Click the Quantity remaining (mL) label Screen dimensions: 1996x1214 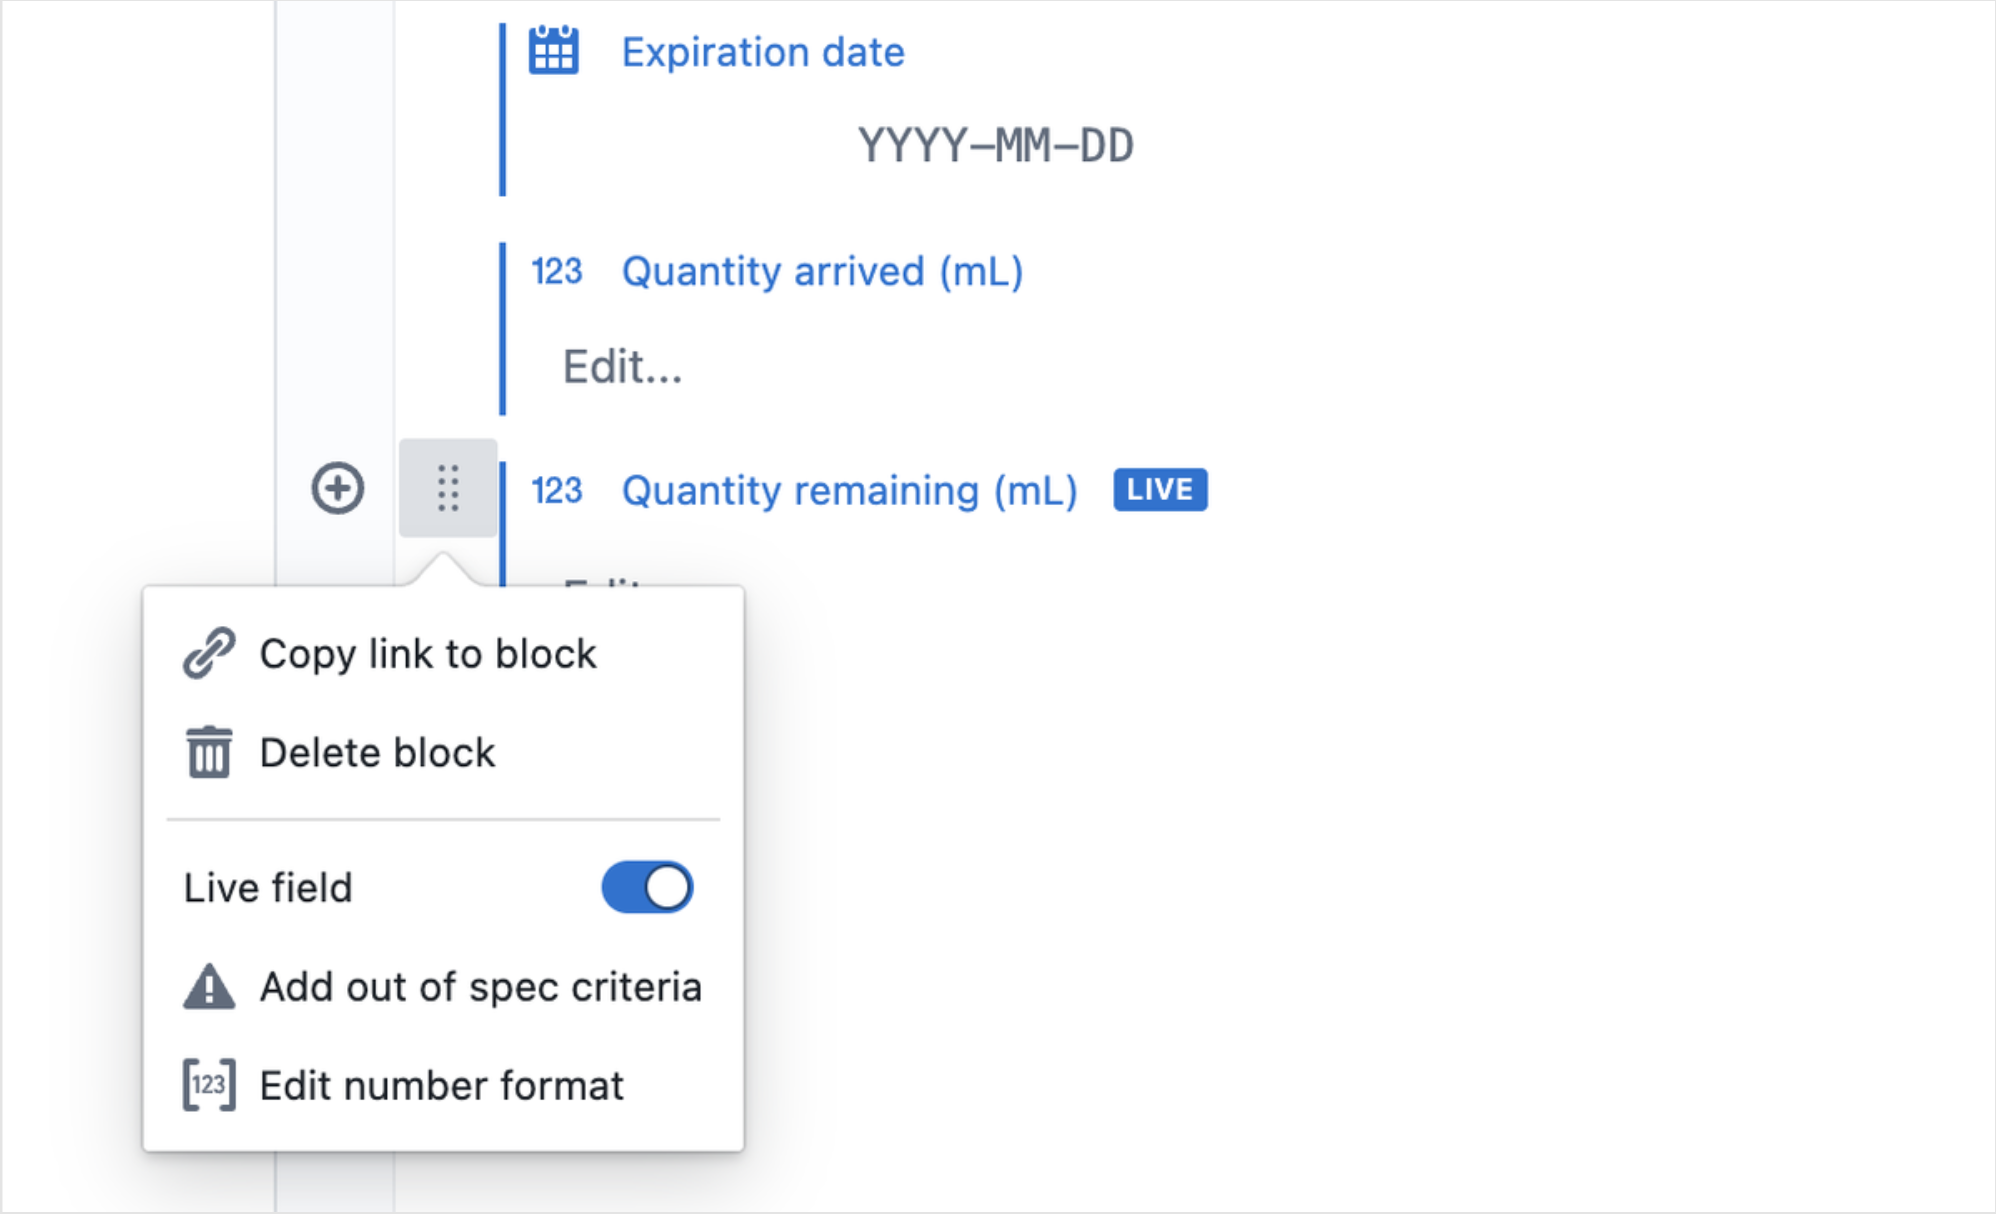click(x=849, y=490)
